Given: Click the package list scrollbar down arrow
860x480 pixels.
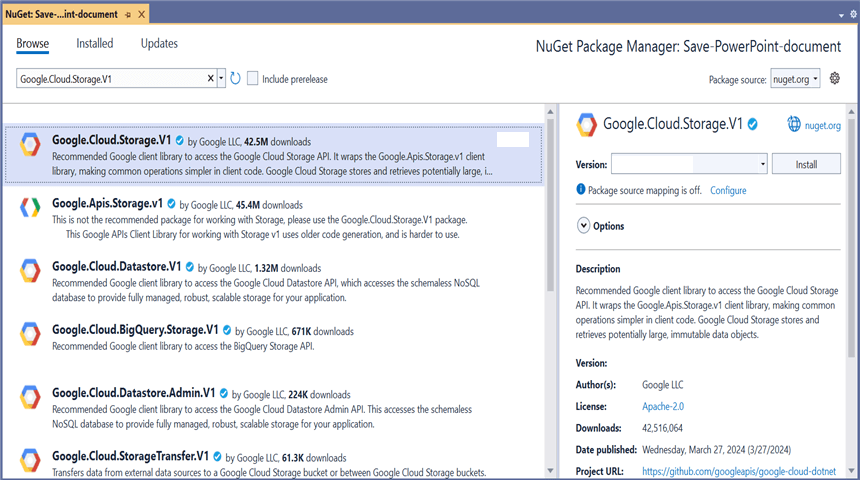Looking at the screenshot, I should 550,471.
